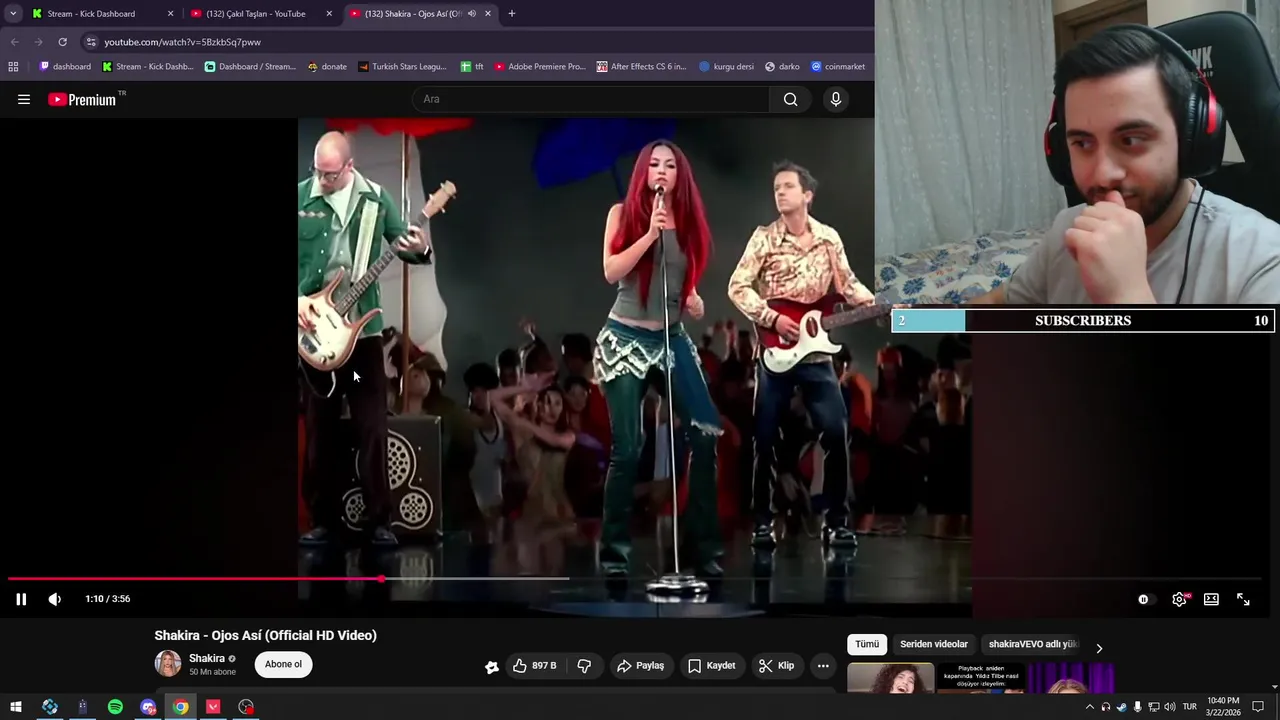Select the Tümü filter chip
1280x720 pixels.
(866, 645)
